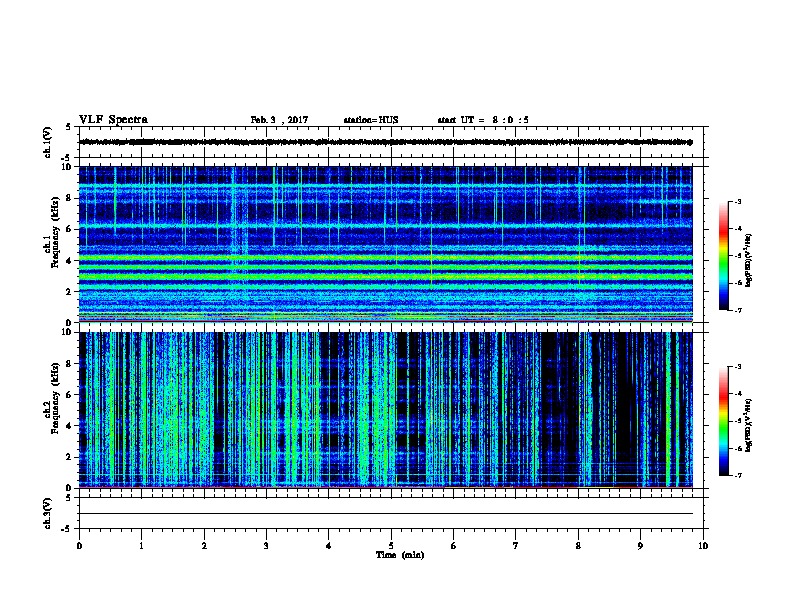Click the "-3" tick on ch.1 color bar
The width and height of the screenshot is (792, 612).
click(737, 201)
